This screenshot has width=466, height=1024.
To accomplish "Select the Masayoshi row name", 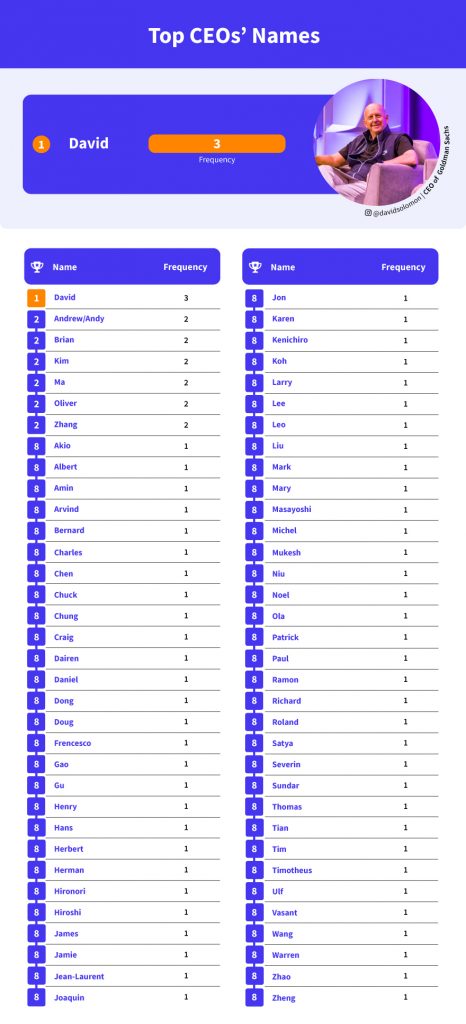I will pos(292,509).
